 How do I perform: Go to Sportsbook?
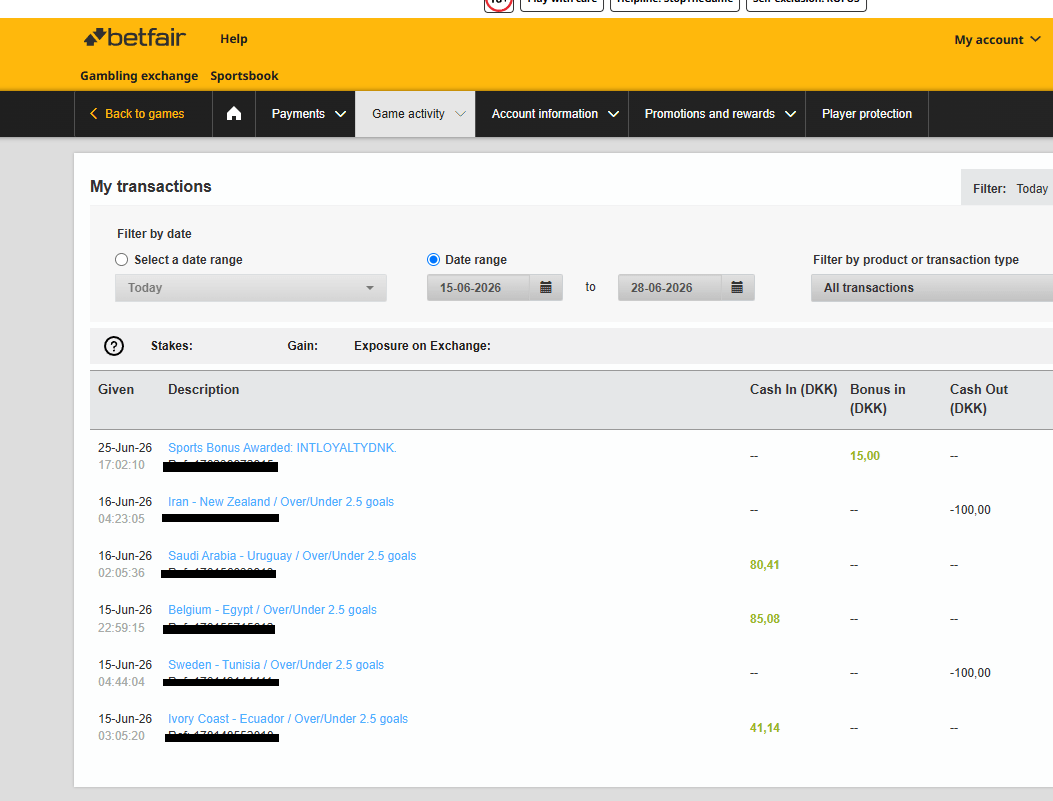(244, 76)
